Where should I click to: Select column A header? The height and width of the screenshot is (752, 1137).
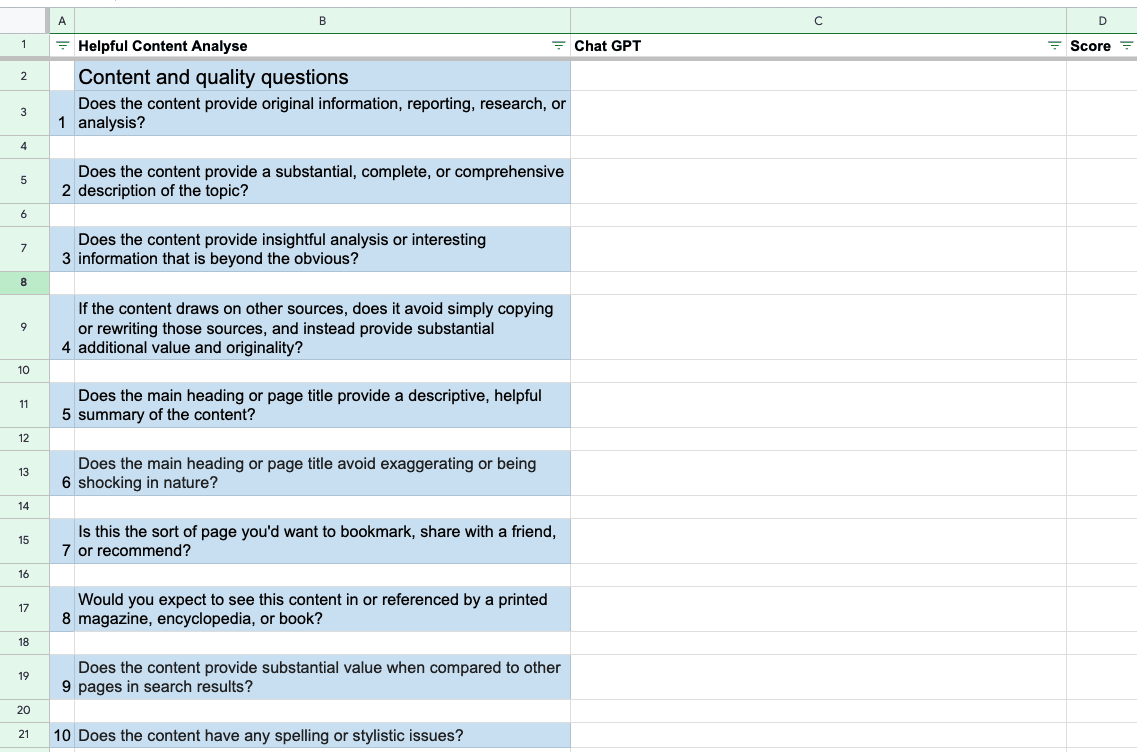point(61,20)
